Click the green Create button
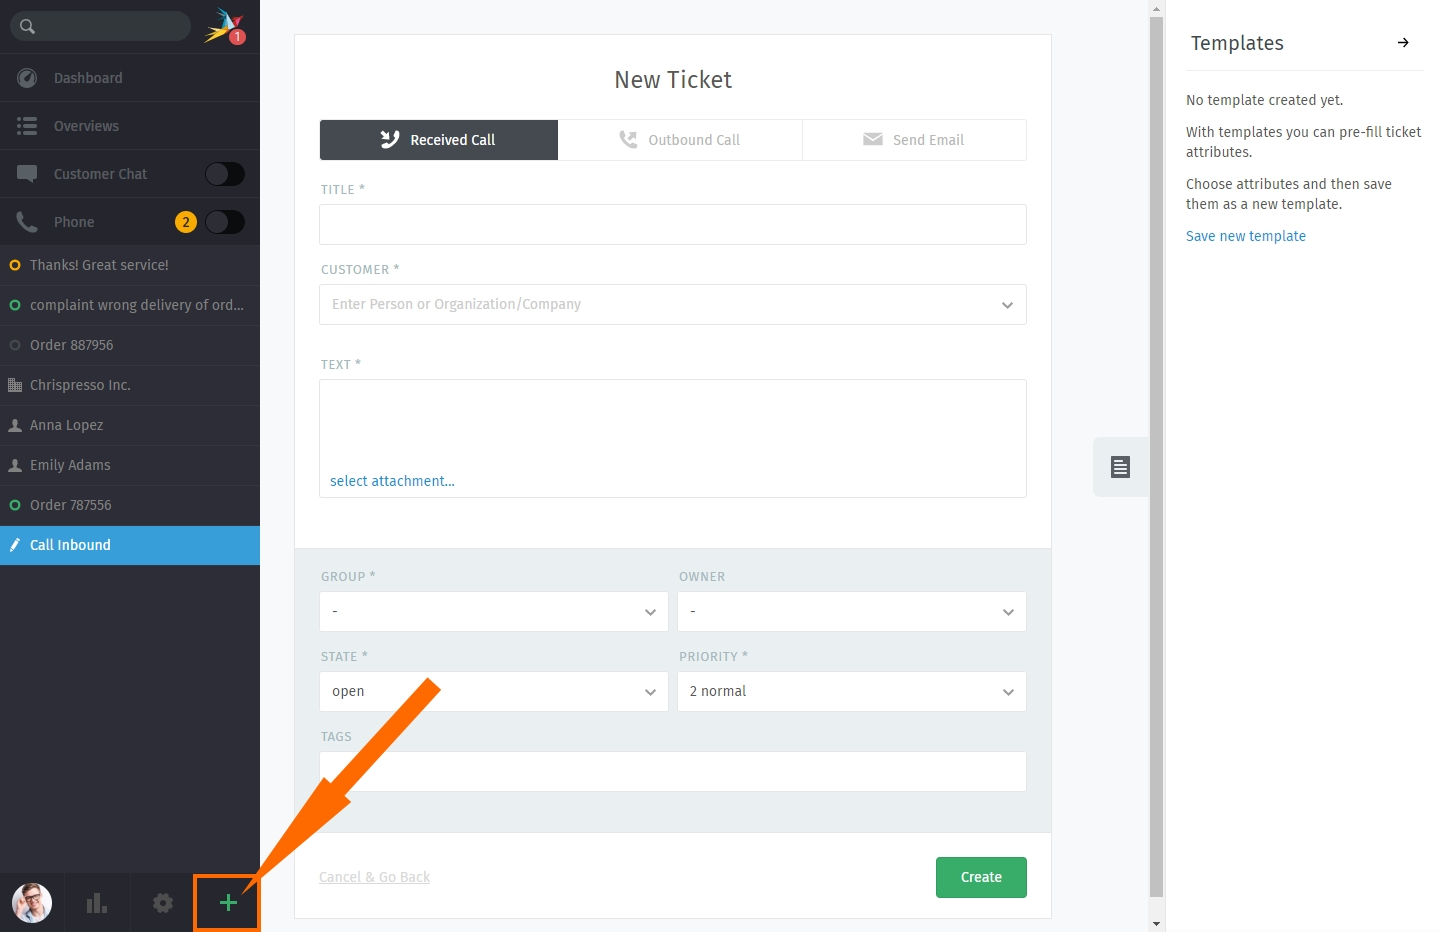Image resolution: width=1440 pixels, height=932 pixels. click(981, 877)
